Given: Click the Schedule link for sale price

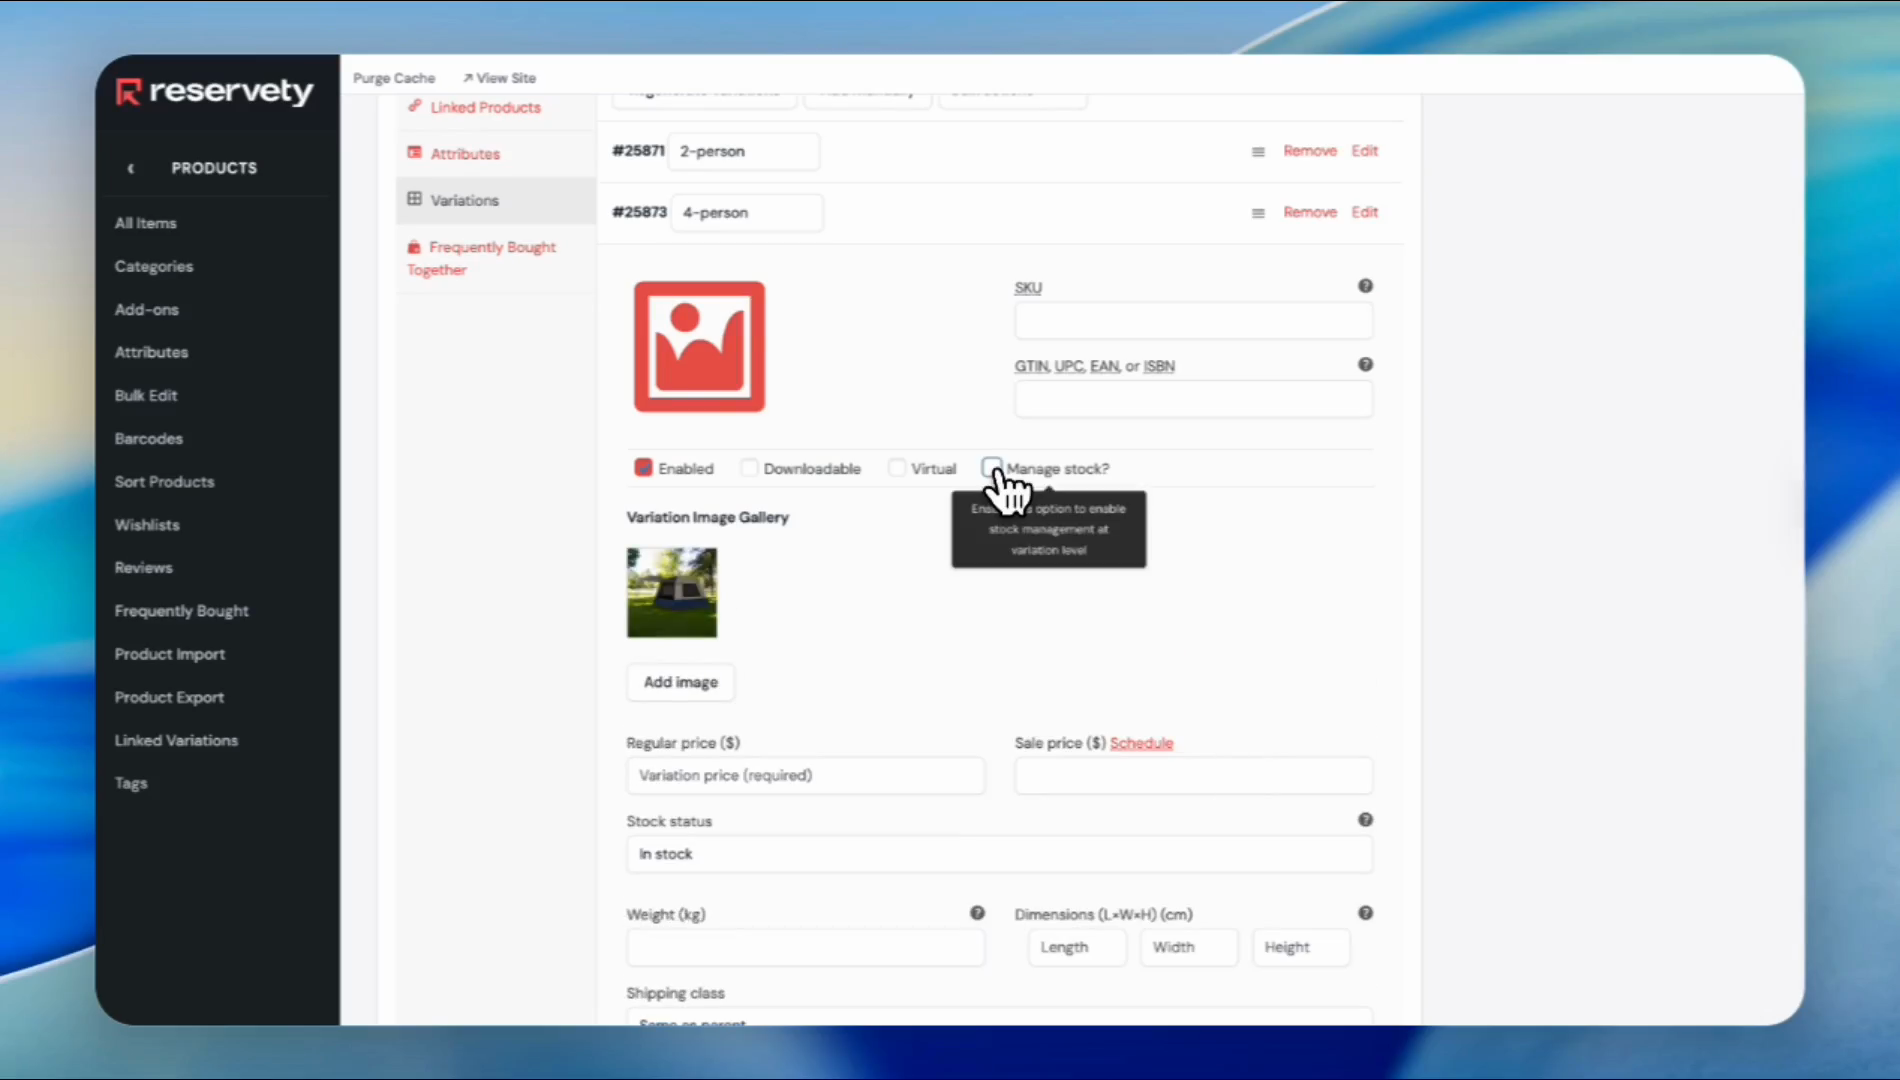Looking at the screenshot, I should (1141, 743).
